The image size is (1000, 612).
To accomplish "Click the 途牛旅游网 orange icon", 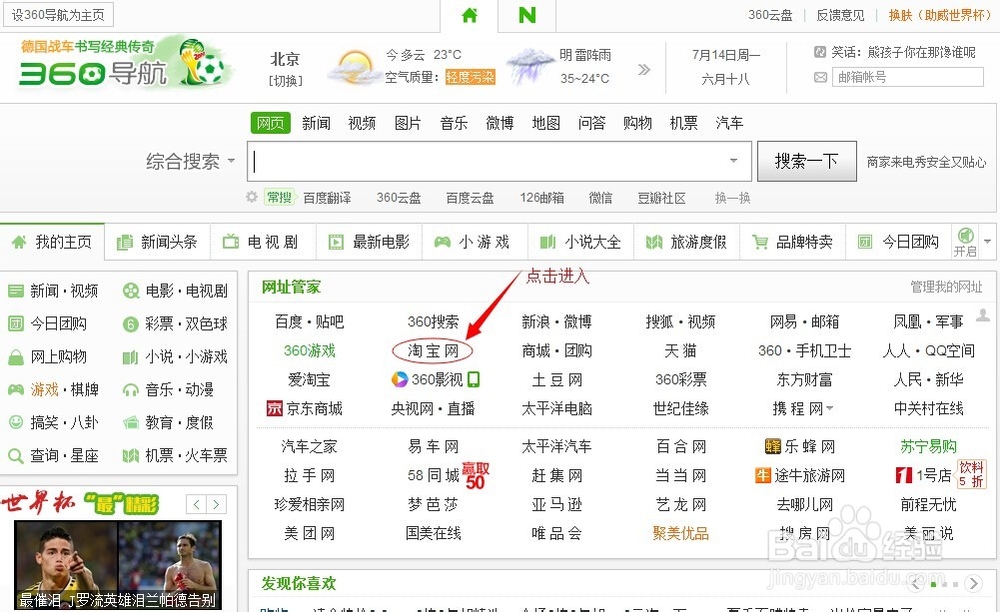I will 763,475.
